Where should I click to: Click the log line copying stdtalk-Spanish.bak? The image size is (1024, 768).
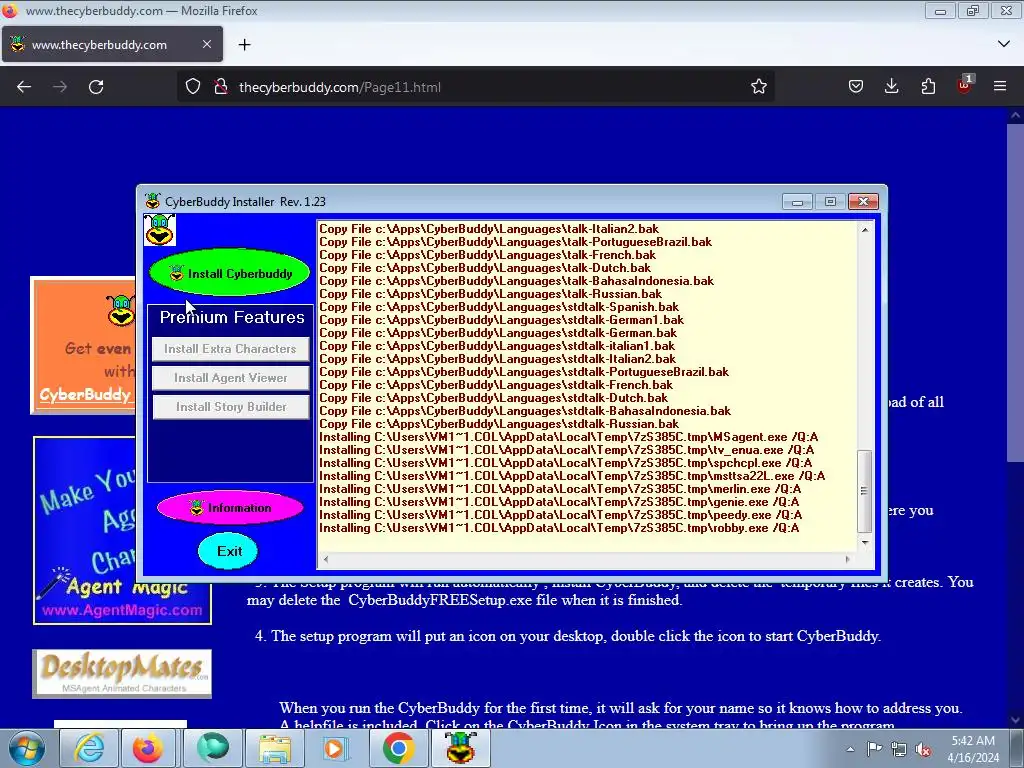499,307
